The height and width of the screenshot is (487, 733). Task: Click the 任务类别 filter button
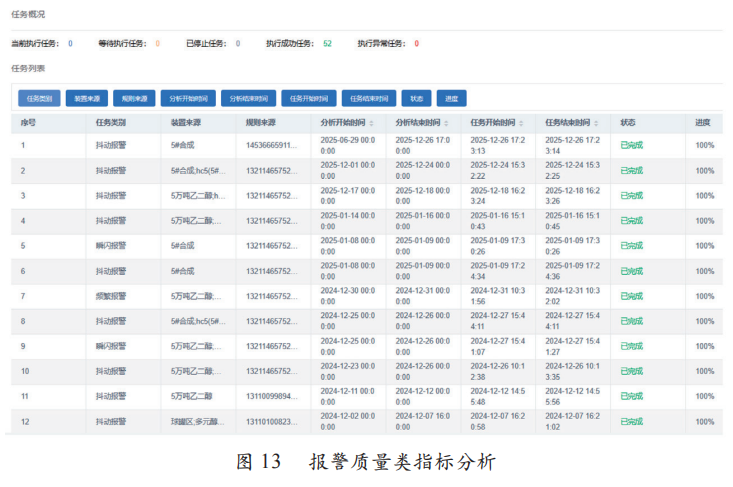point(40,99)
